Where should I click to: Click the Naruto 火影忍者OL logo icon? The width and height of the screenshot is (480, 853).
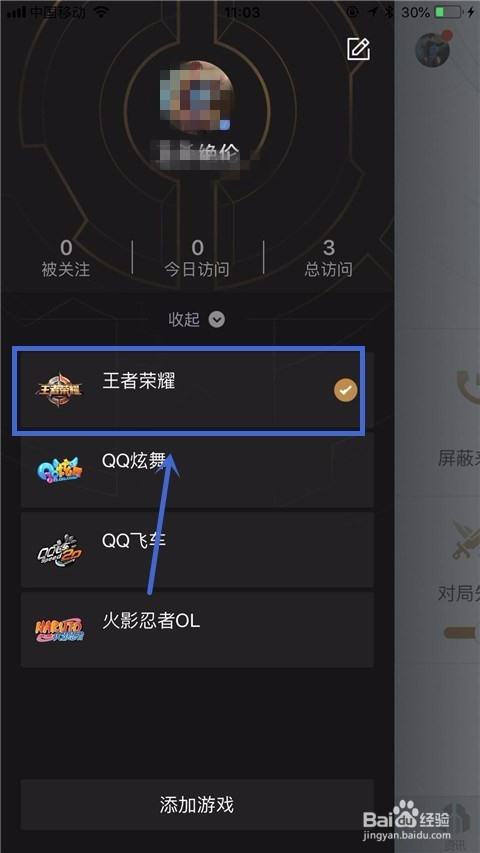(x=59, y=630)
